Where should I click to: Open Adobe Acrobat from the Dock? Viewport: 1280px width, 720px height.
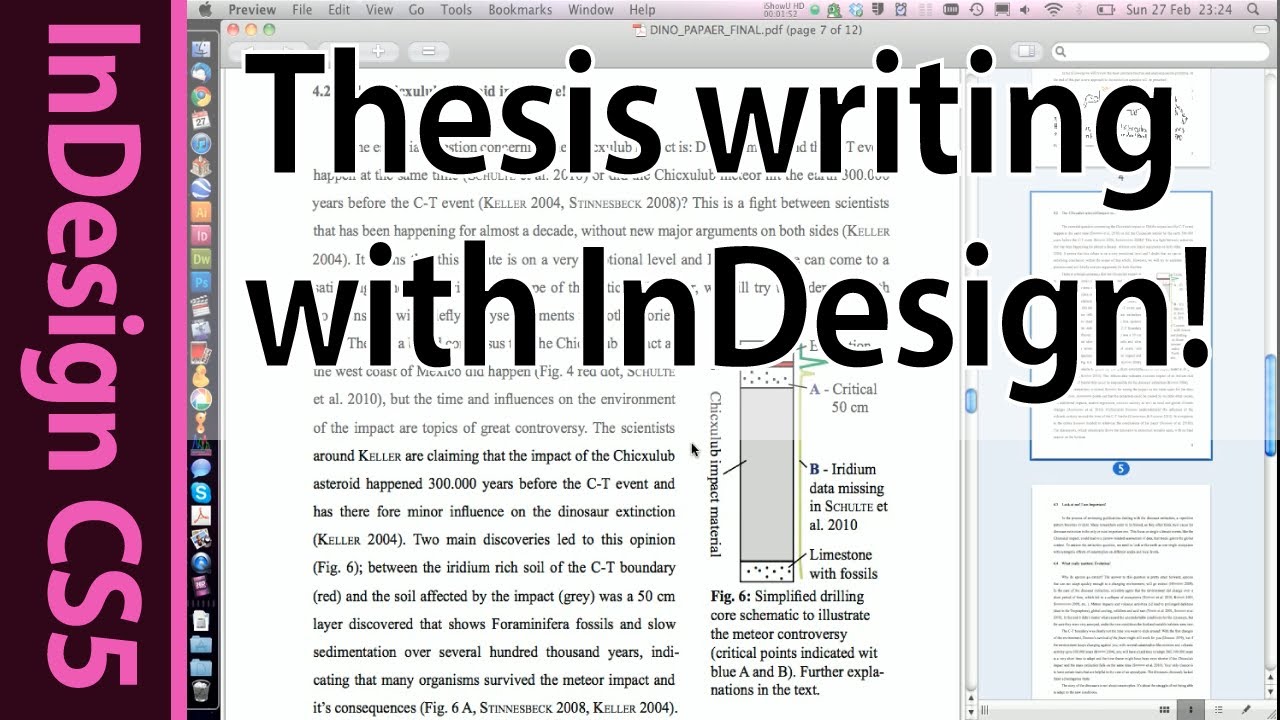tap(201, 515)
